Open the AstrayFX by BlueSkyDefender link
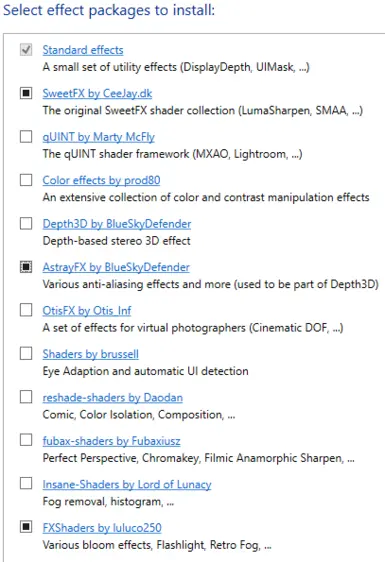Screen dimensions: 385x562 116,267
